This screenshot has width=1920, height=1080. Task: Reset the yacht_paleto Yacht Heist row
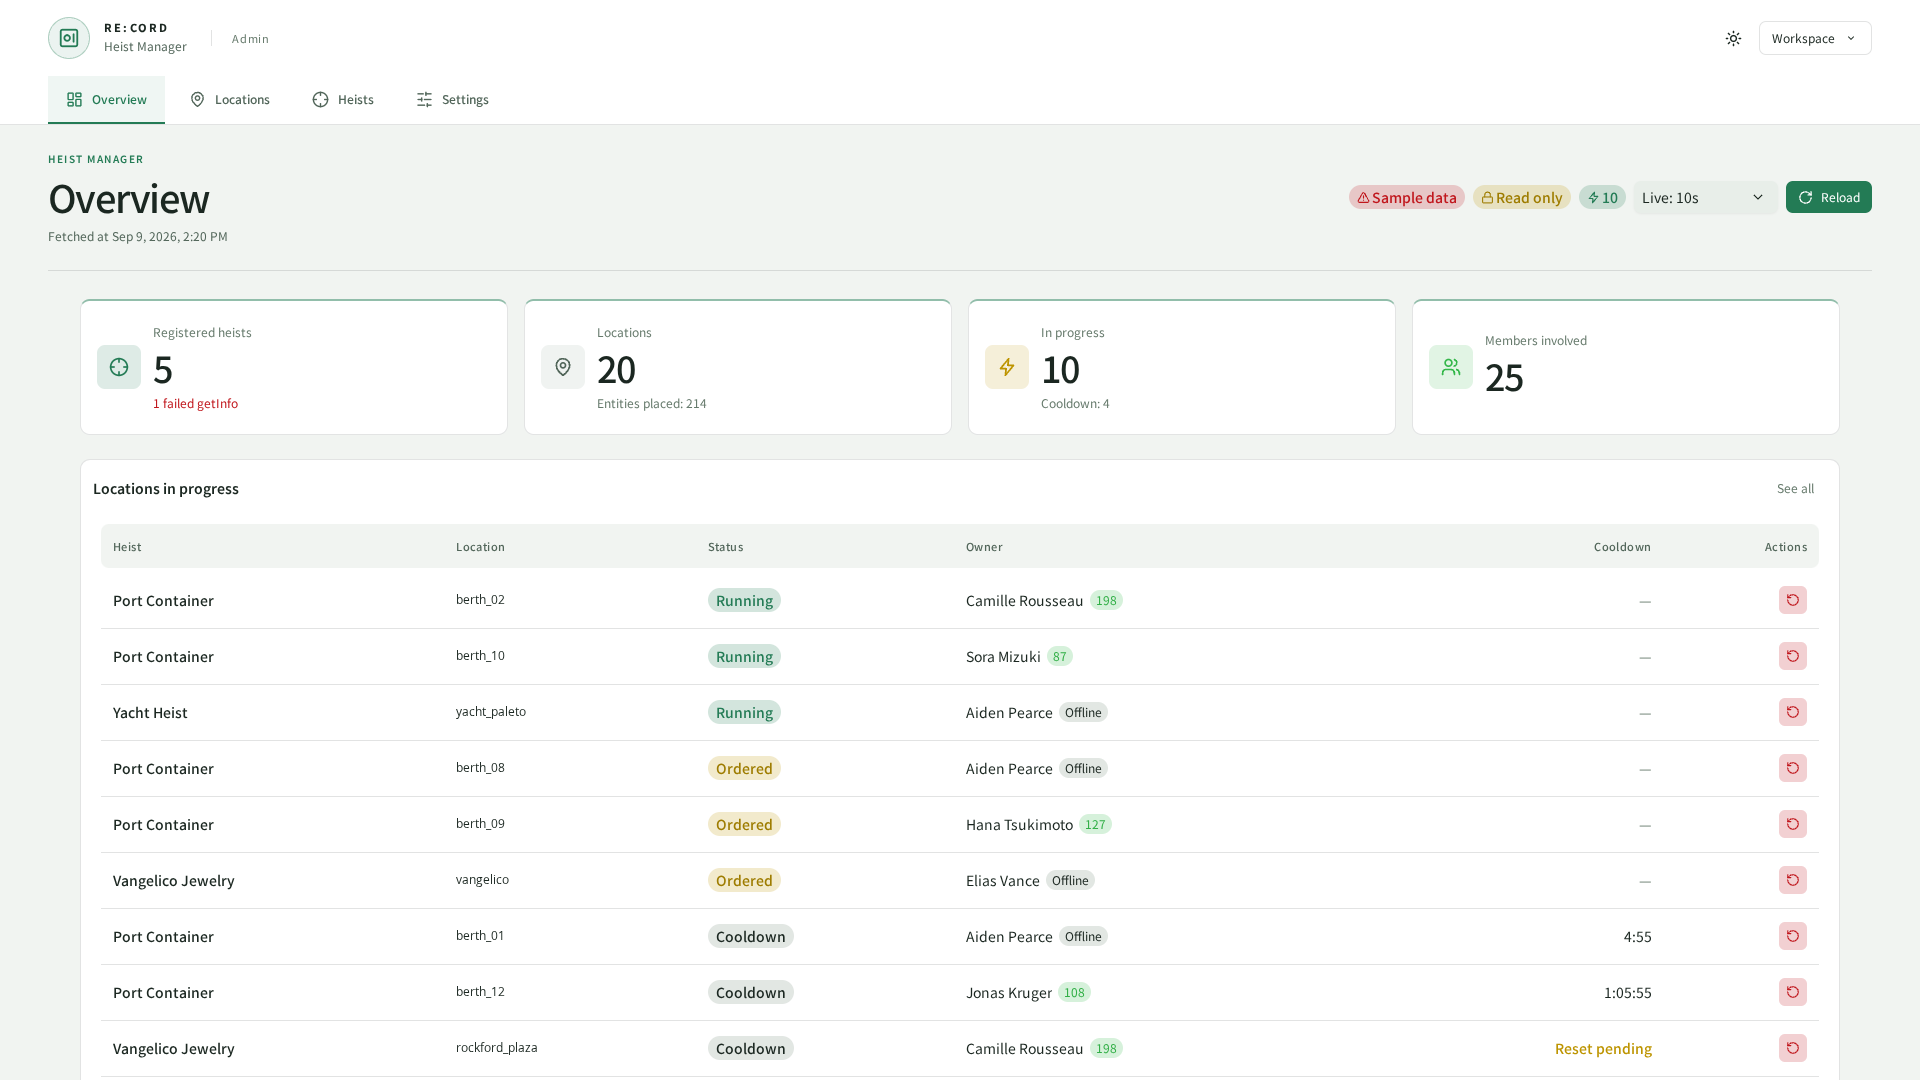(1793, 712)
